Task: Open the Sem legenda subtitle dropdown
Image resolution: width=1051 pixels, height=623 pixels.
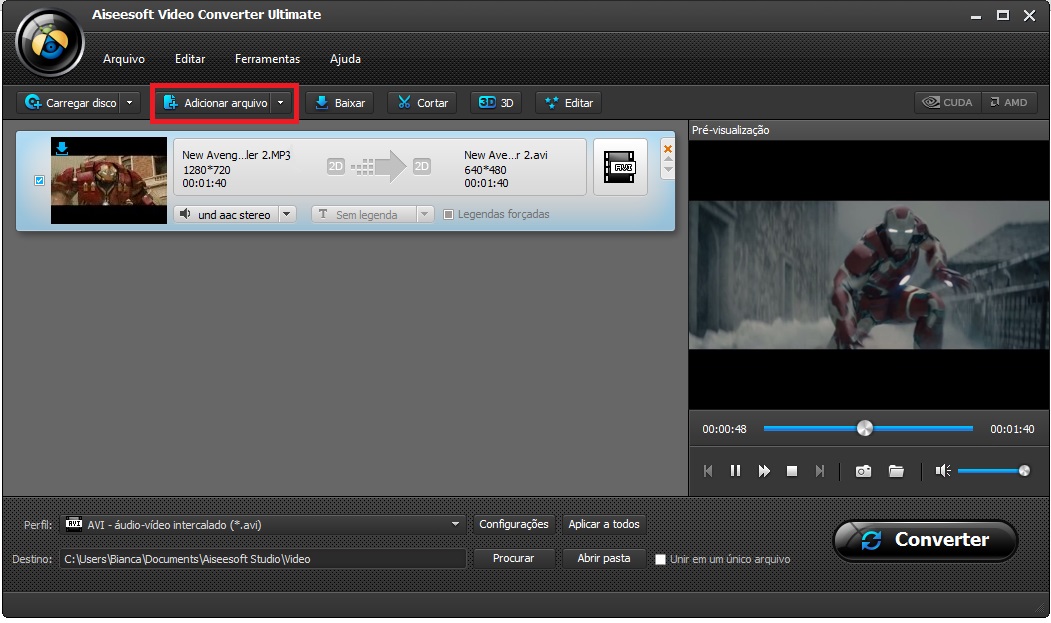Action: click(425, 213)
